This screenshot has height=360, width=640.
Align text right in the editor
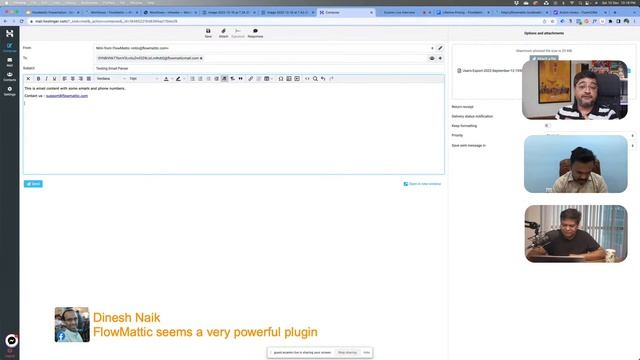[x=80, y=79]
